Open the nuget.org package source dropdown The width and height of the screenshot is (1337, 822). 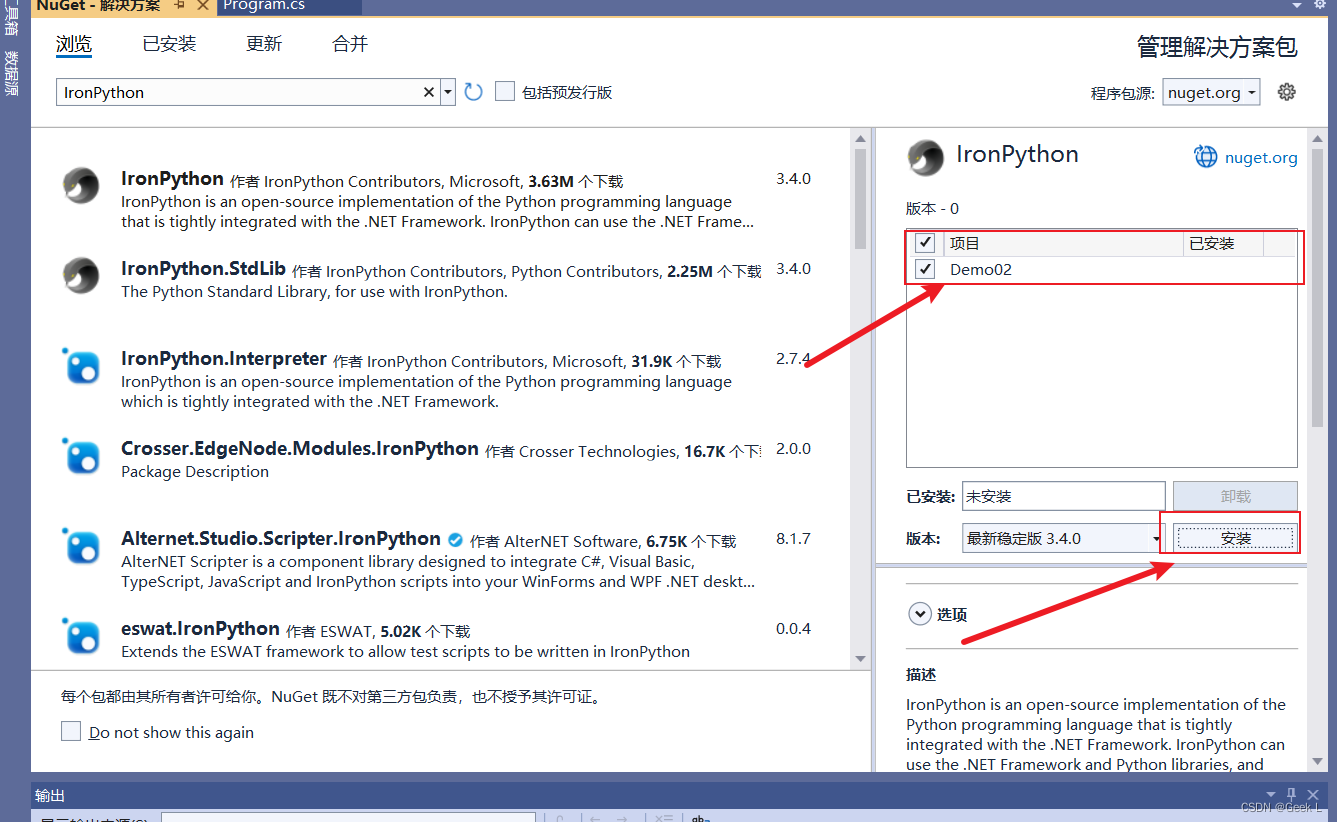pos(1211,91)
